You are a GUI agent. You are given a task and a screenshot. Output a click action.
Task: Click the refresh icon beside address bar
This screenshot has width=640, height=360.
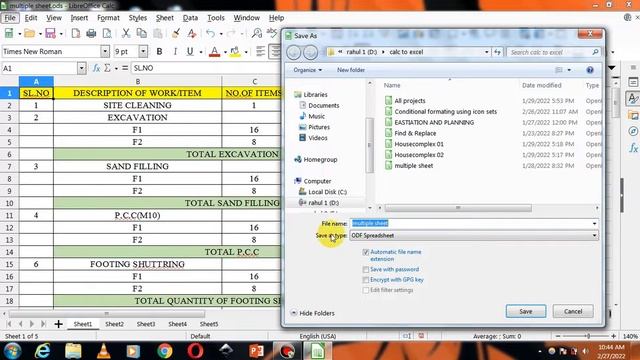497,52
